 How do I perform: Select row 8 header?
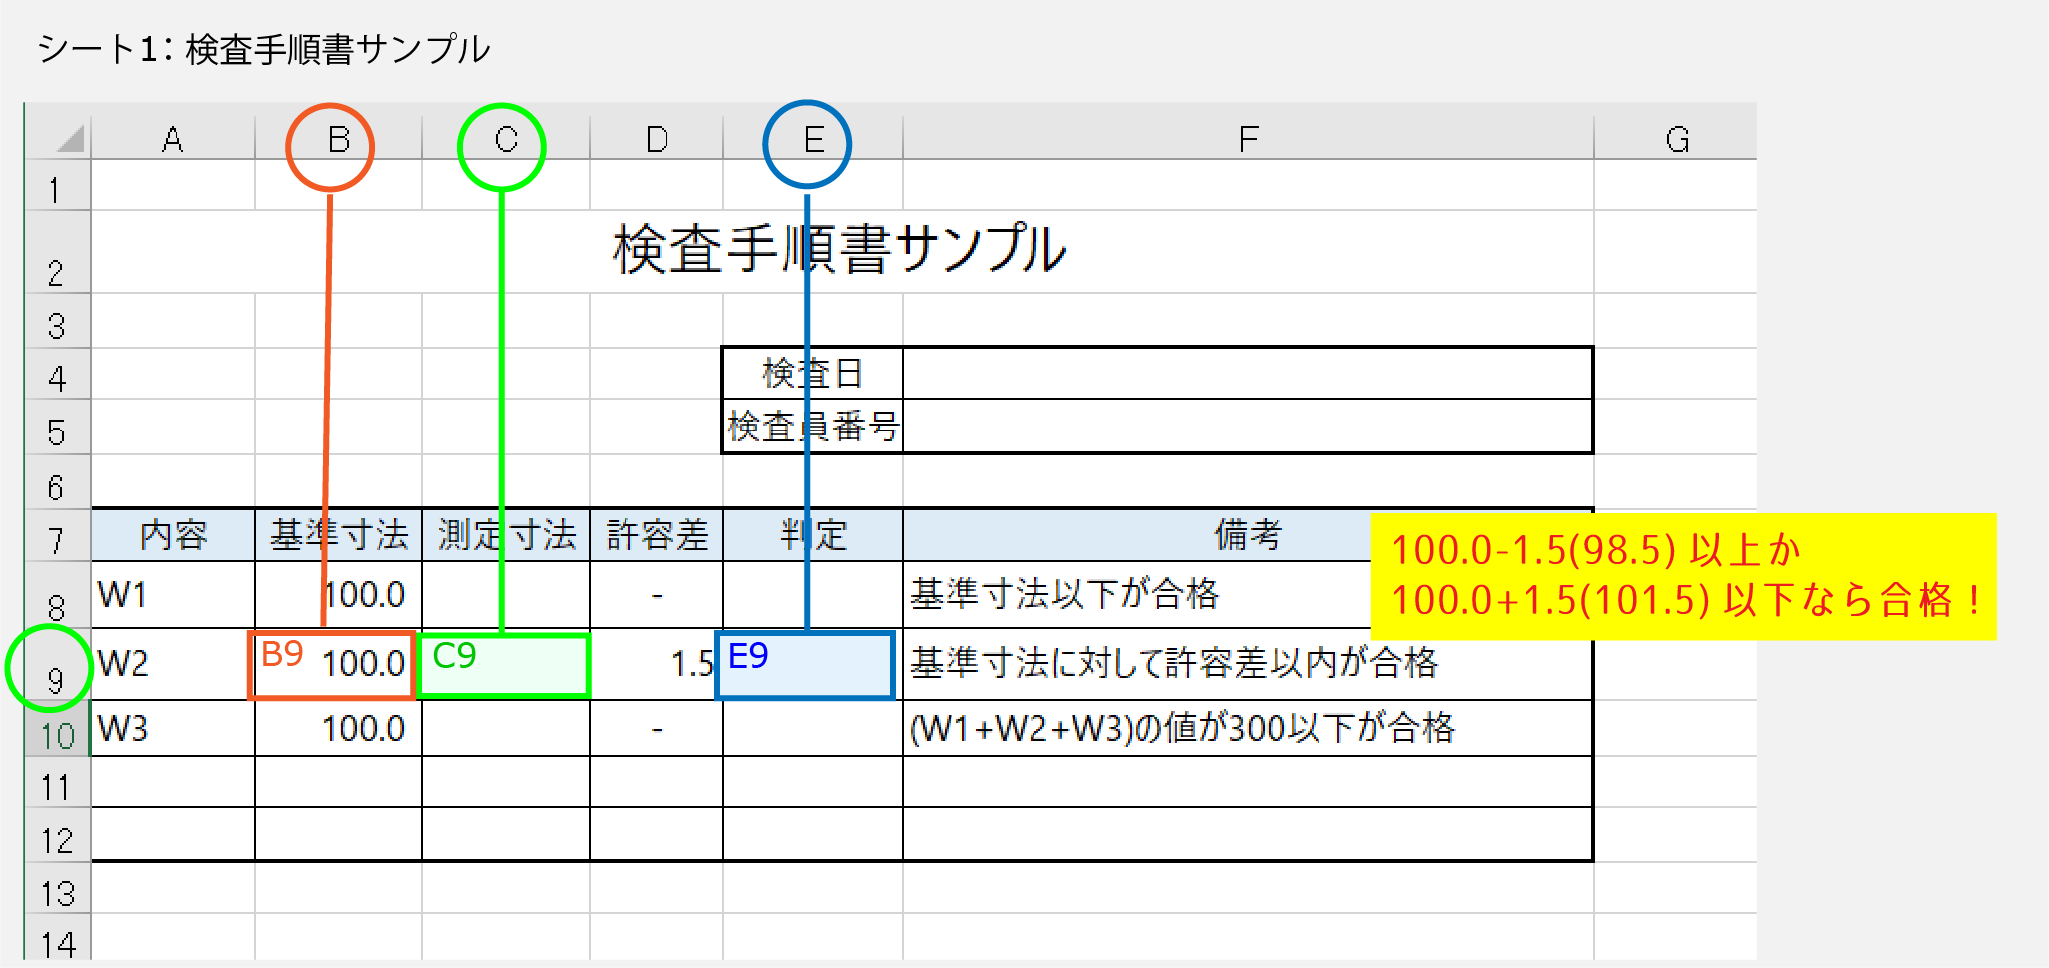click(57, 595)
